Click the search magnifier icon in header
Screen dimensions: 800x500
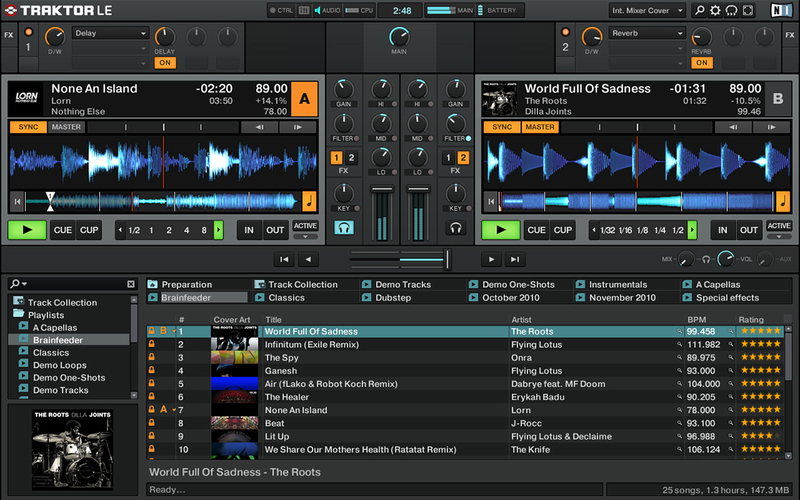[x=699, y=10]
